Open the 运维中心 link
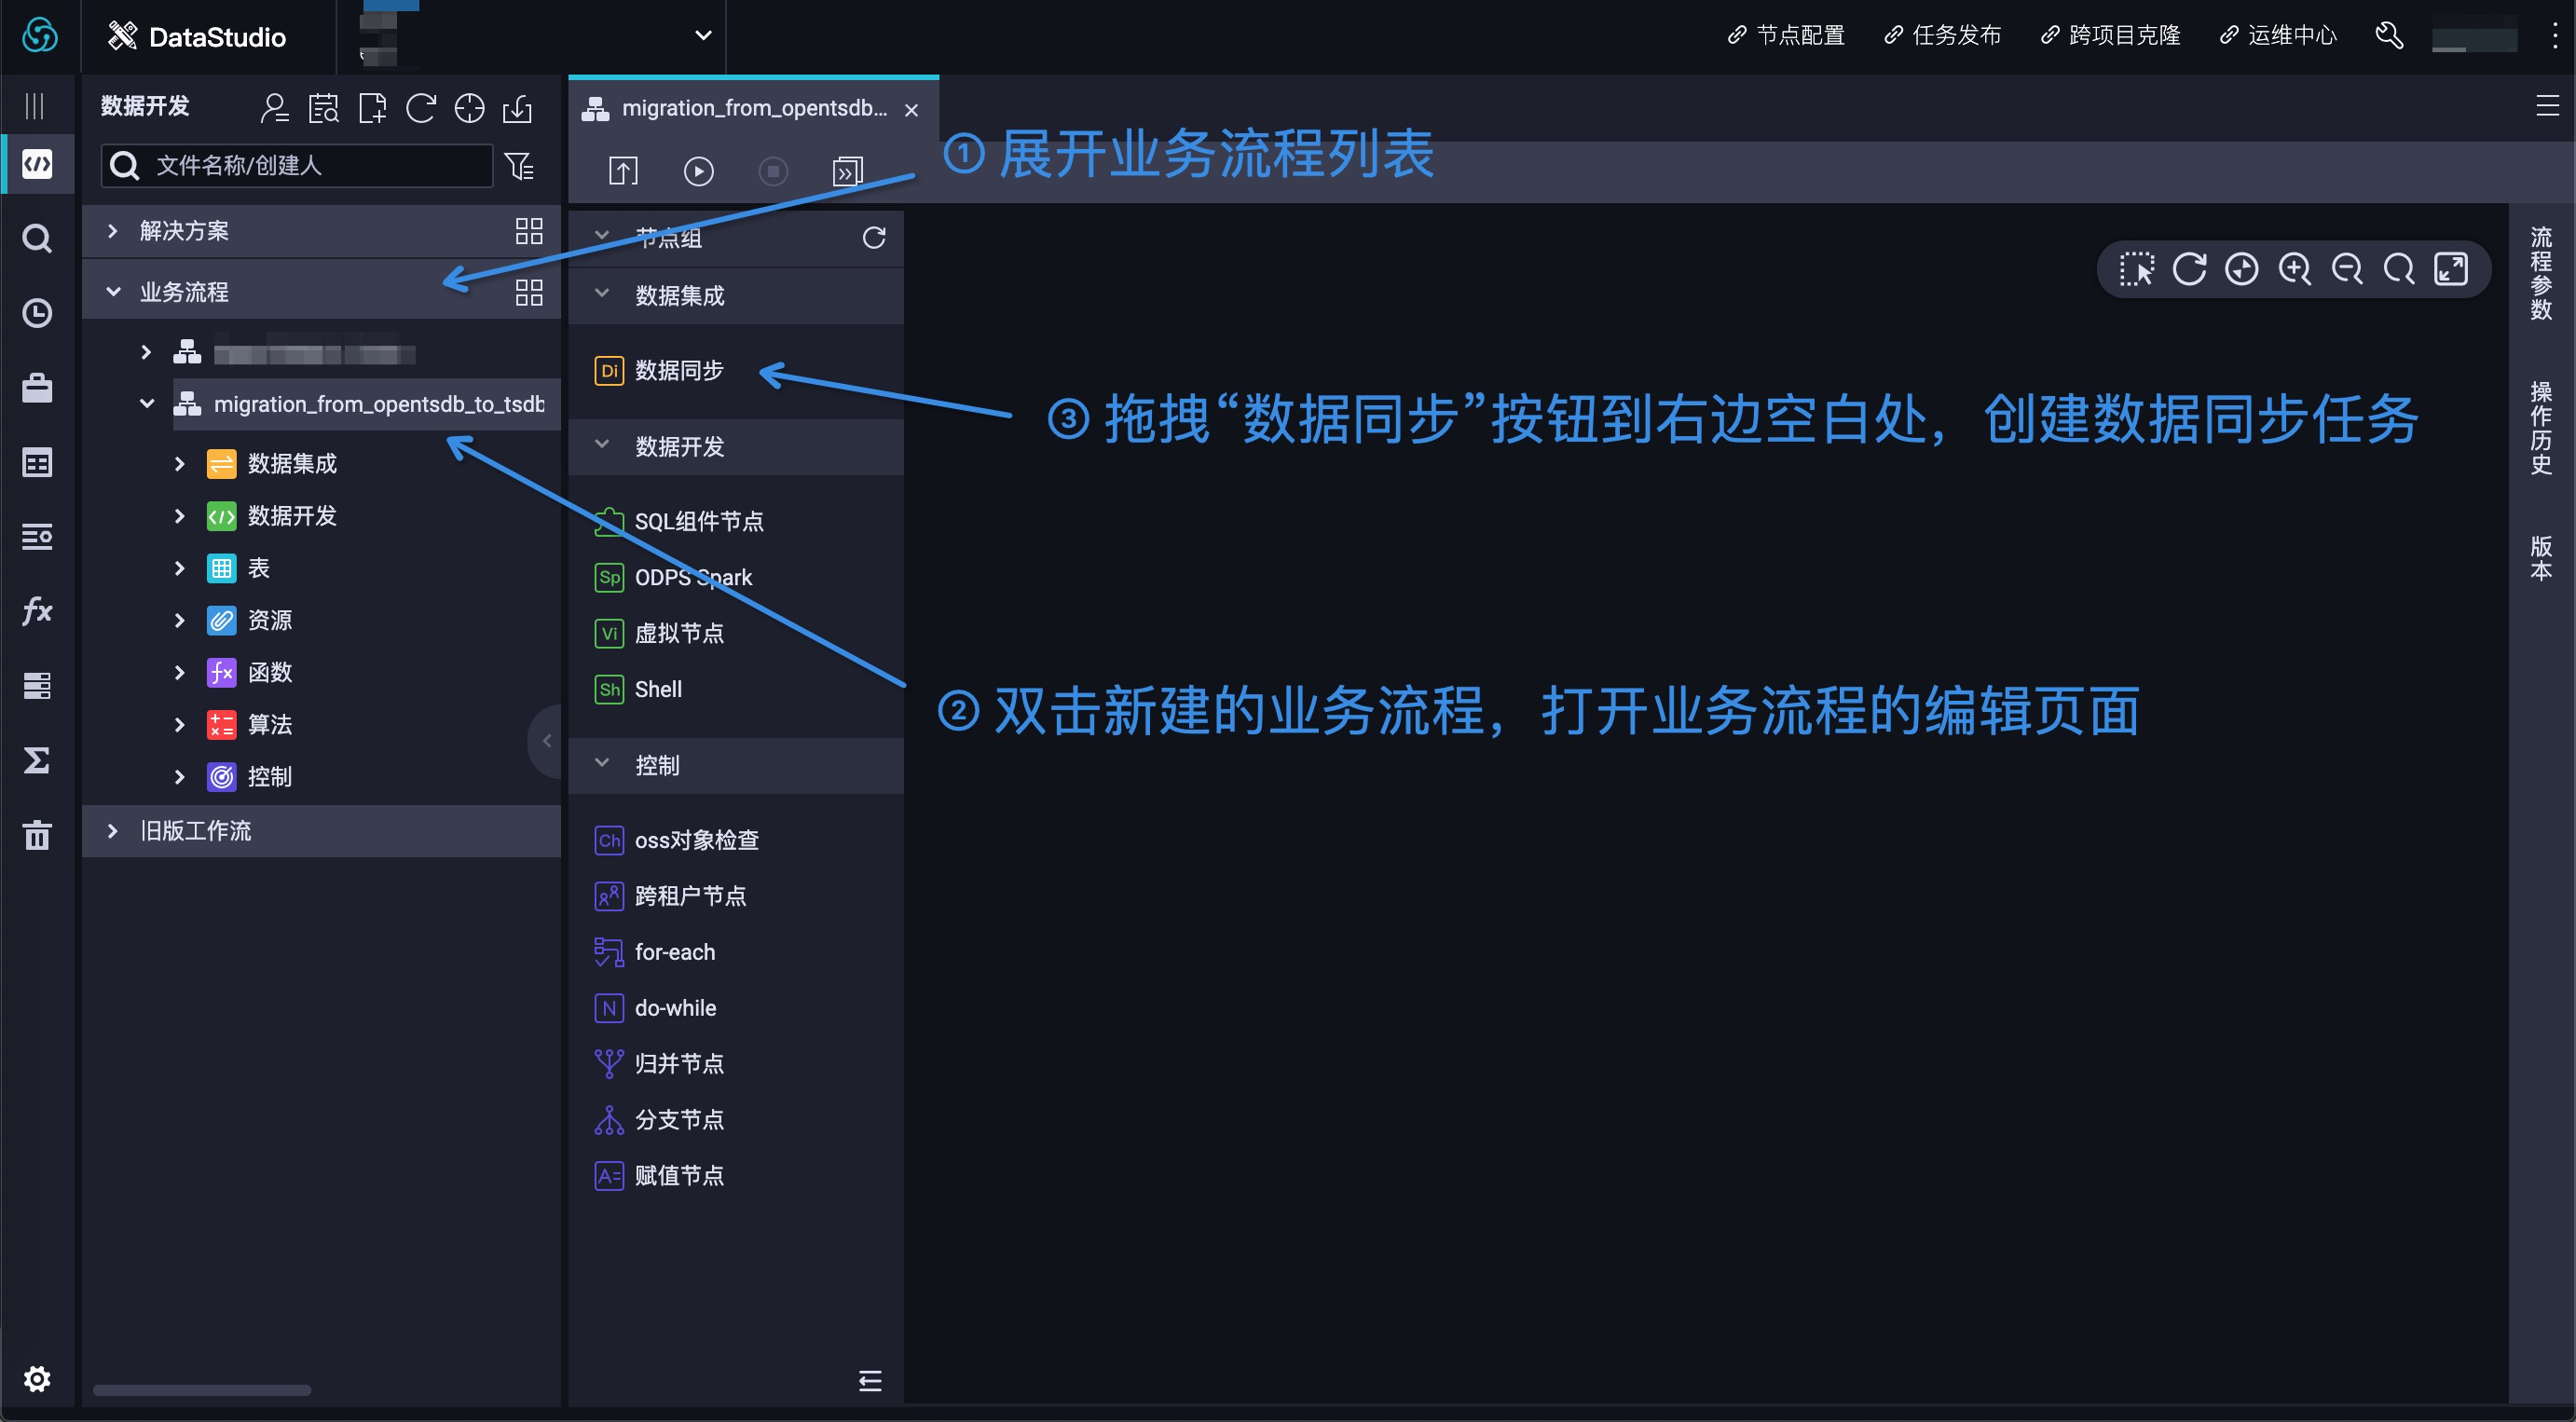The height and width of the screenshot is (1422, 2576). click(2278, 36)
